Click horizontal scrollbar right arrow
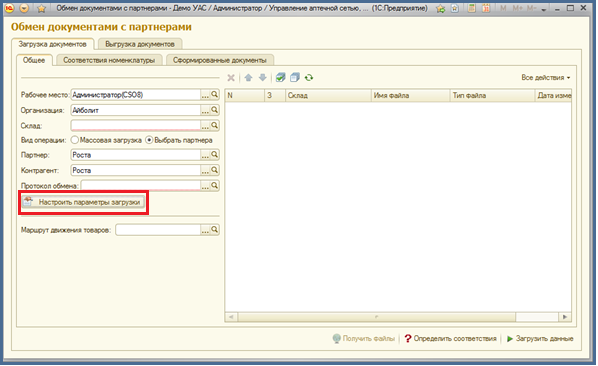This screenshot has height=366, width=598. (565, 317)
